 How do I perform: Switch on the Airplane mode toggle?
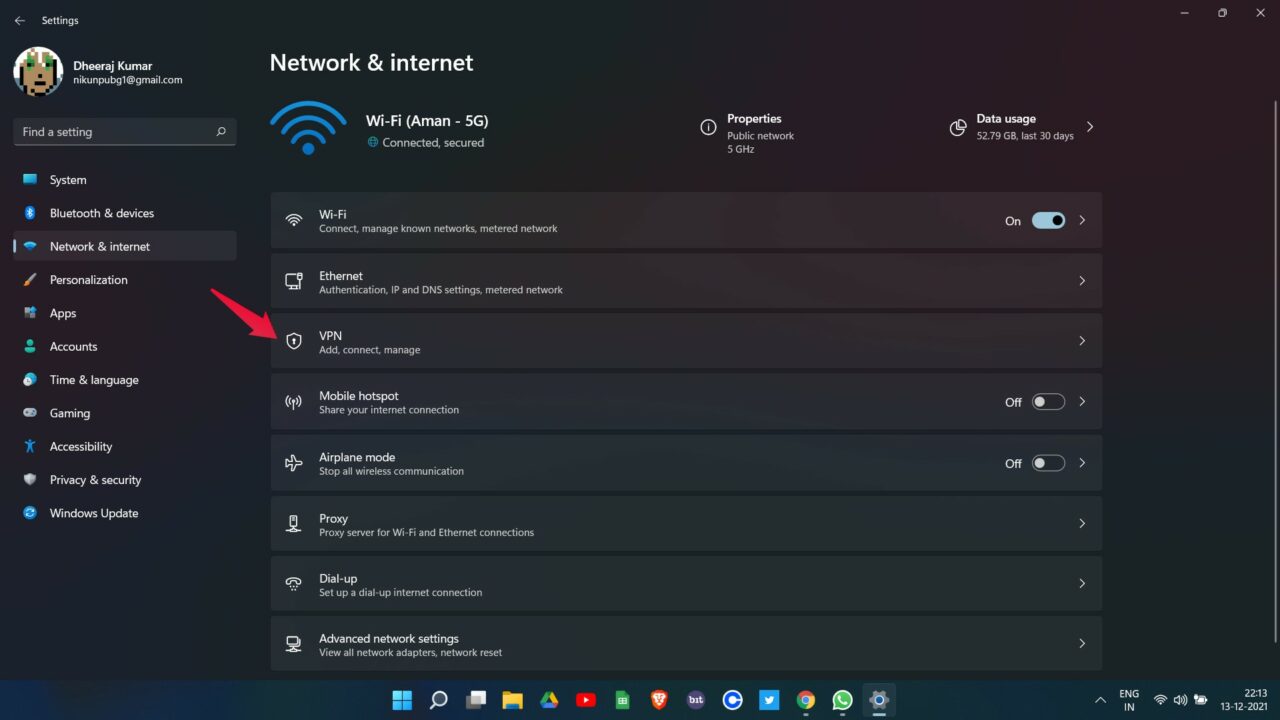click(1048, 463)
